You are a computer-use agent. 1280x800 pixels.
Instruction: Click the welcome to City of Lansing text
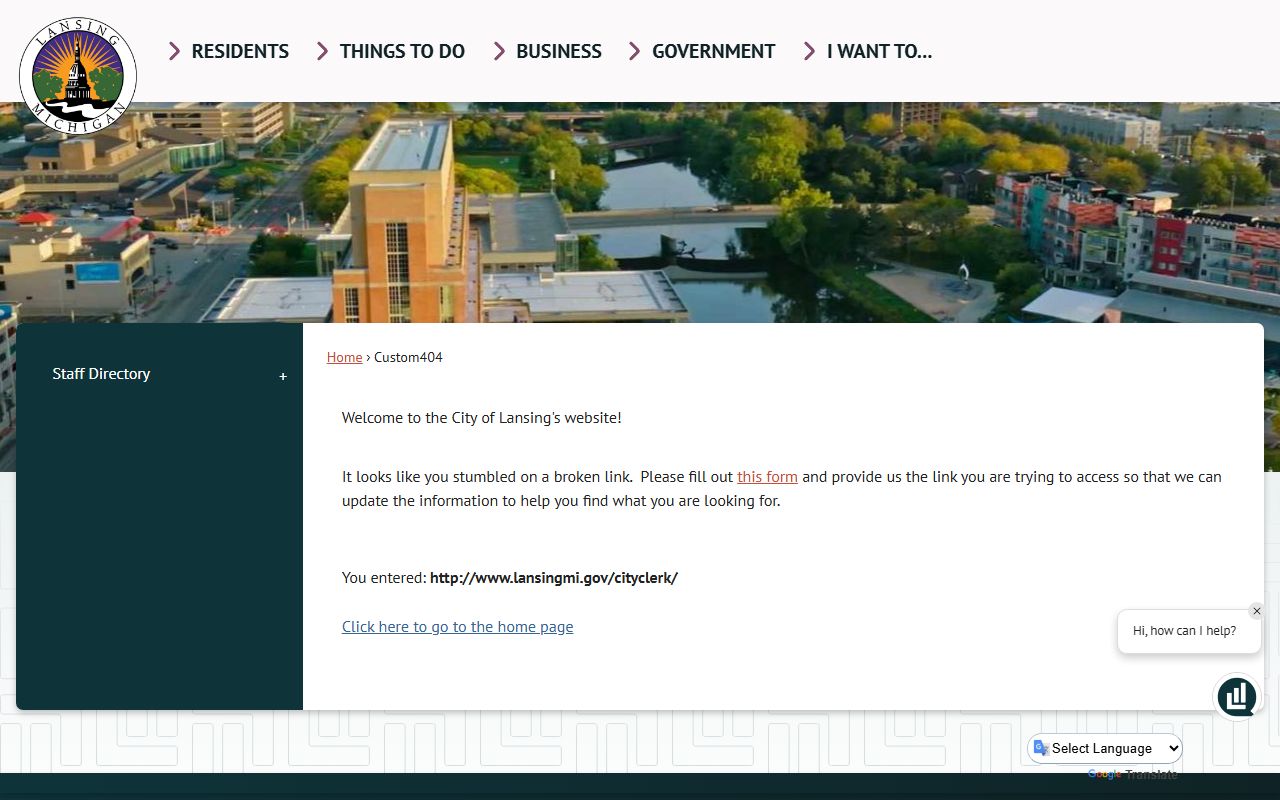(x=482, y=418)
